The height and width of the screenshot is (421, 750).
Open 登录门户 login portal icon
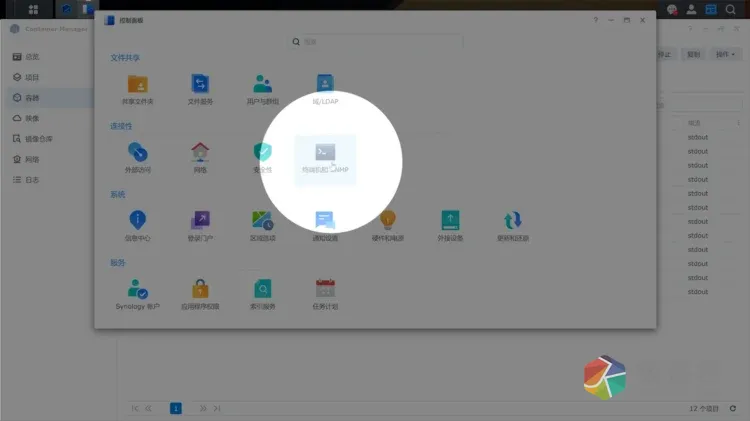[200, 224]
